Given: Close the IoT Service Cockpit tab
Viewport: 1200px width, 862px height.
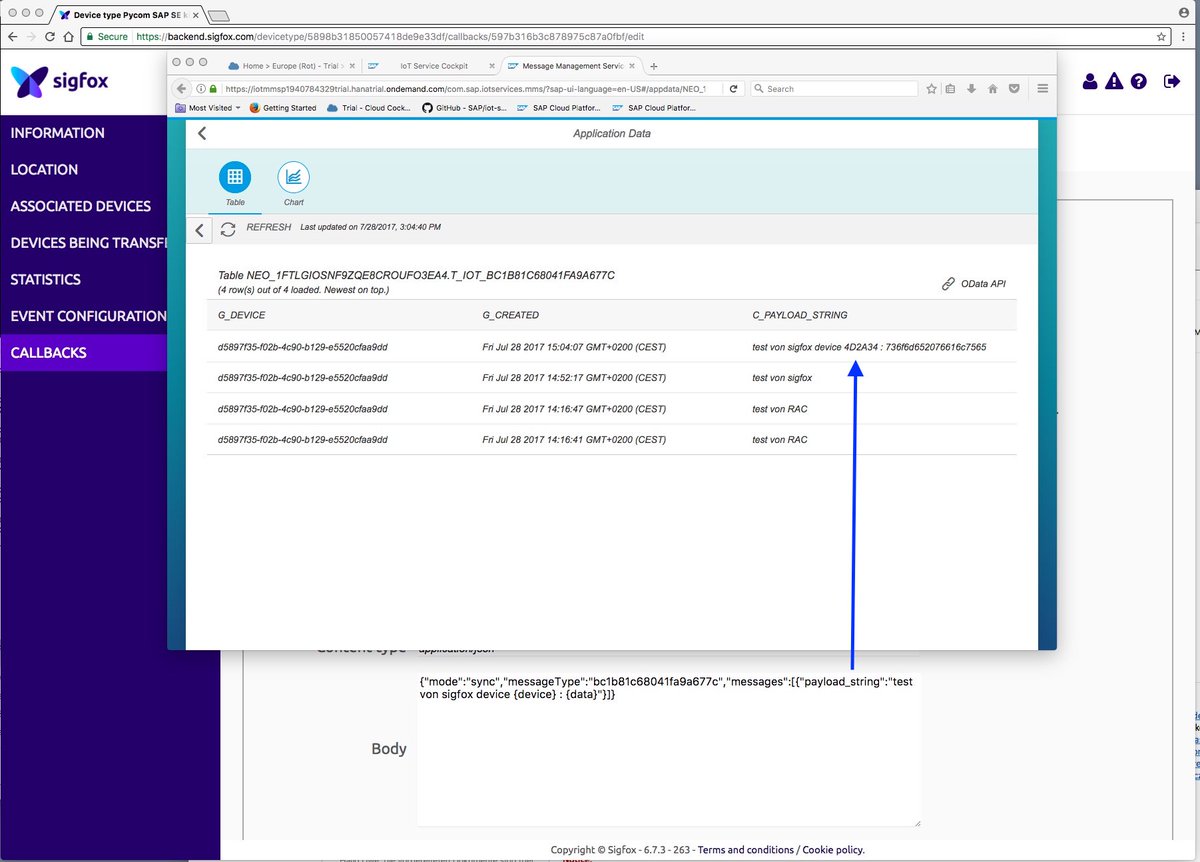Looking at the screenshot, I should pos(491,66).
